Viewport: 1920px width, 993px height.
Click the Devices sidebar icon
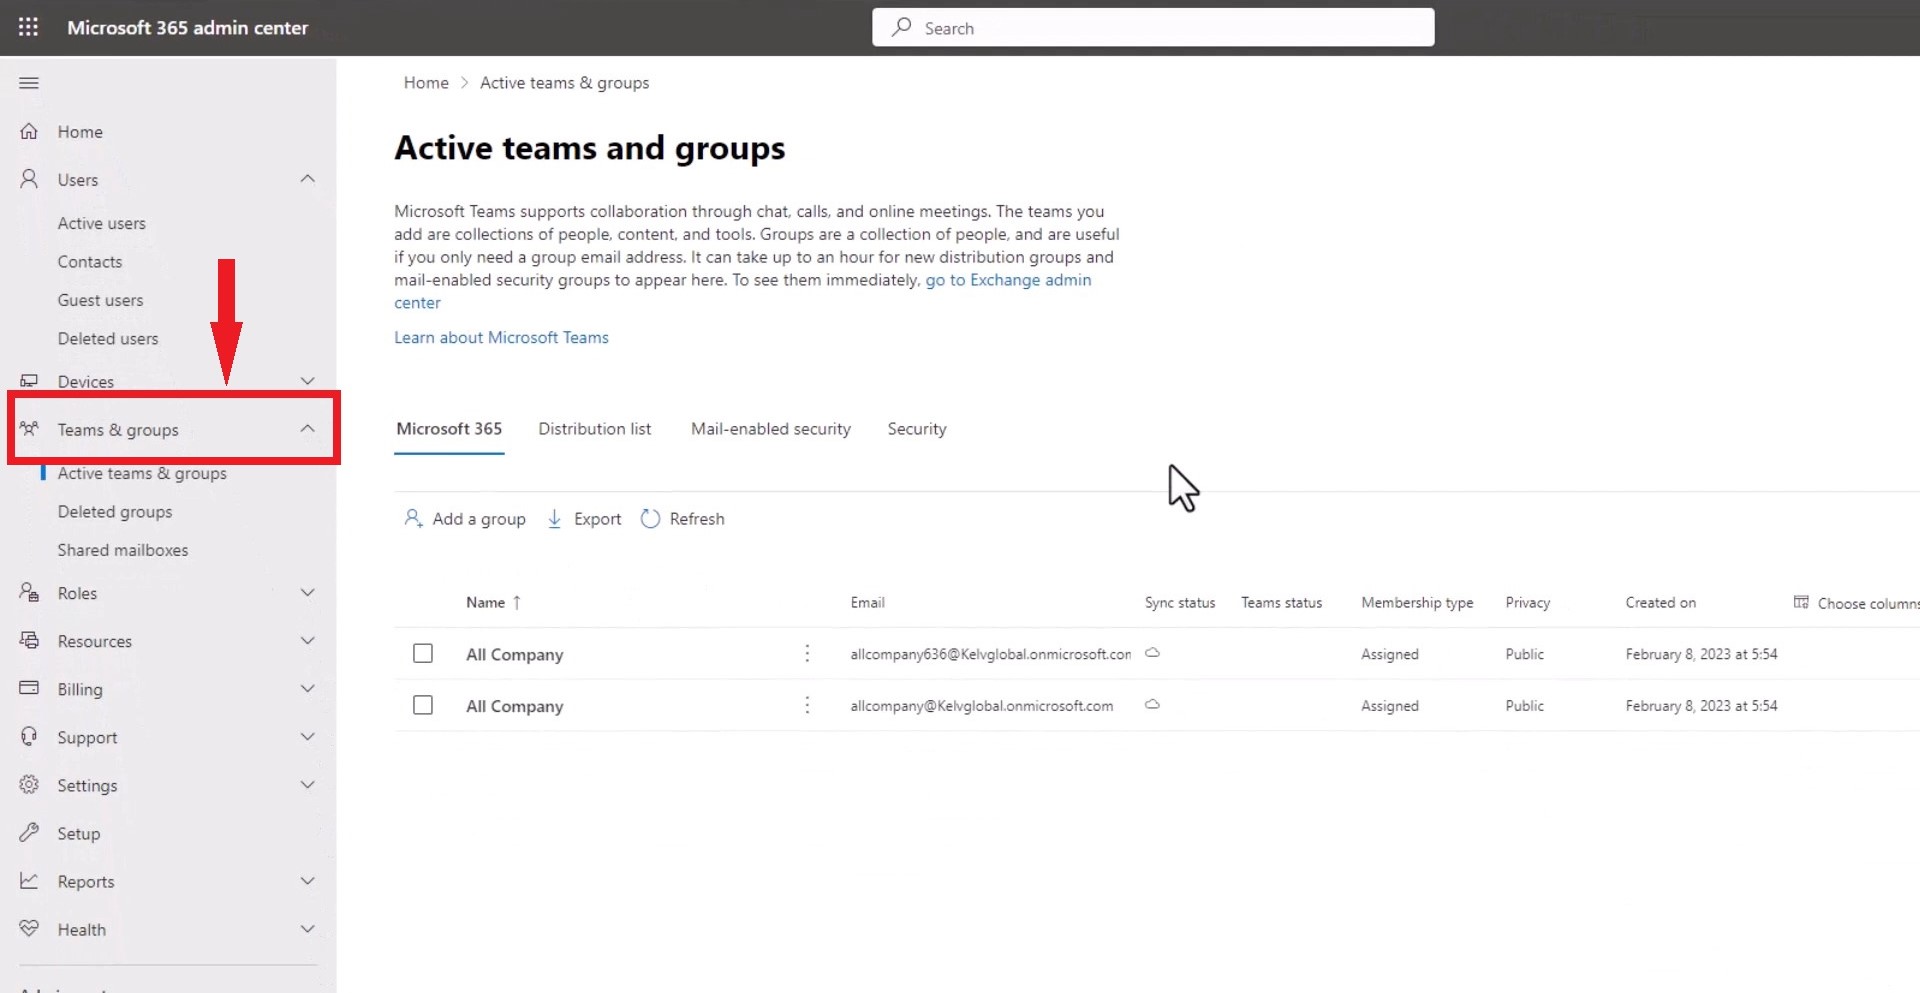(30, 380)
